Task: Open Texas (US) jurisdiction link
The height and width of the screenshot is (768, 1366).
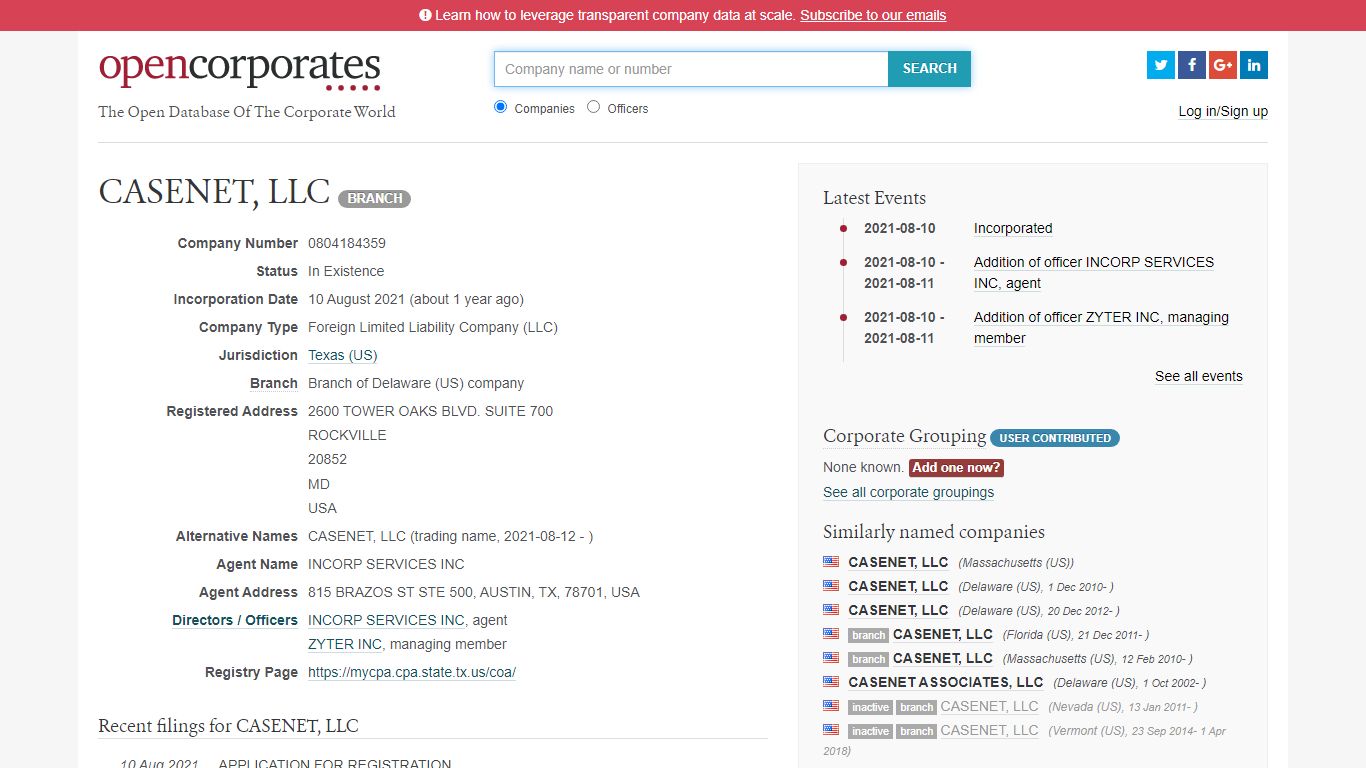Action: click(342, 355)
